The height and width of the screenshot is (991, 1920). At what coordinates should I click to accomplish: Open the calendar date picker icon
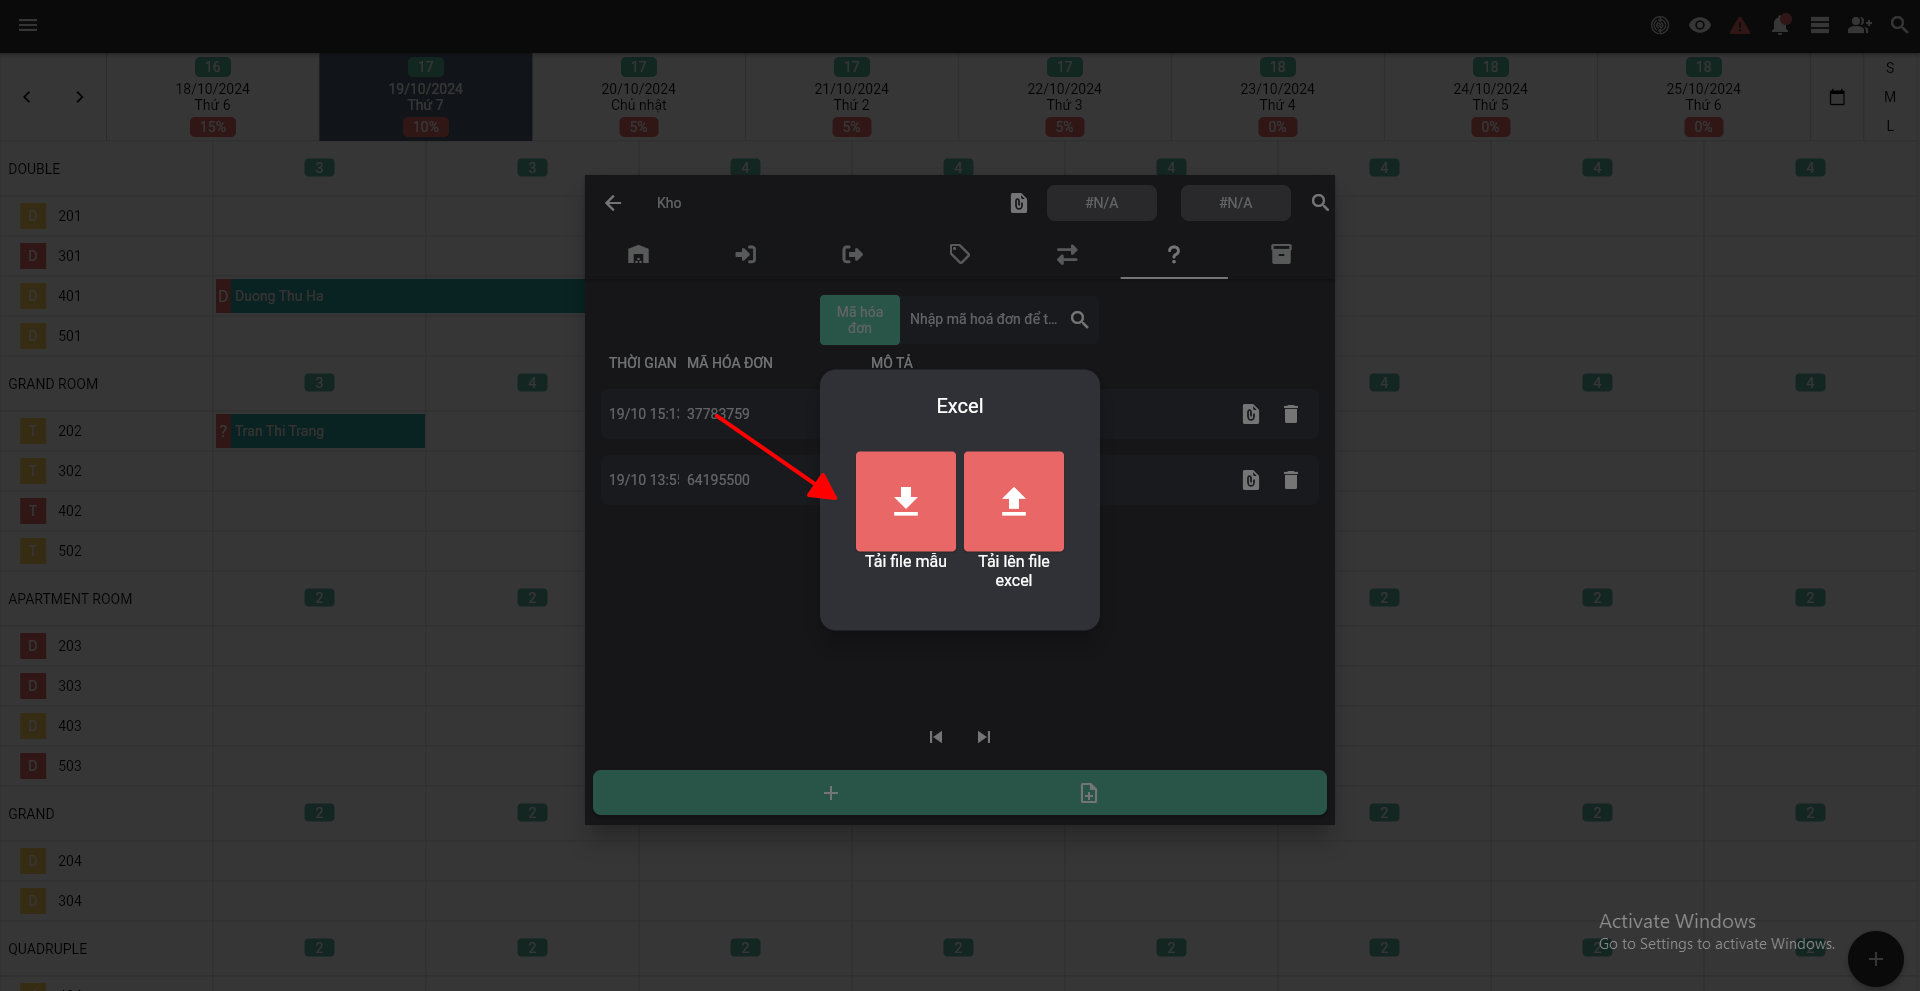point(1837,97)
